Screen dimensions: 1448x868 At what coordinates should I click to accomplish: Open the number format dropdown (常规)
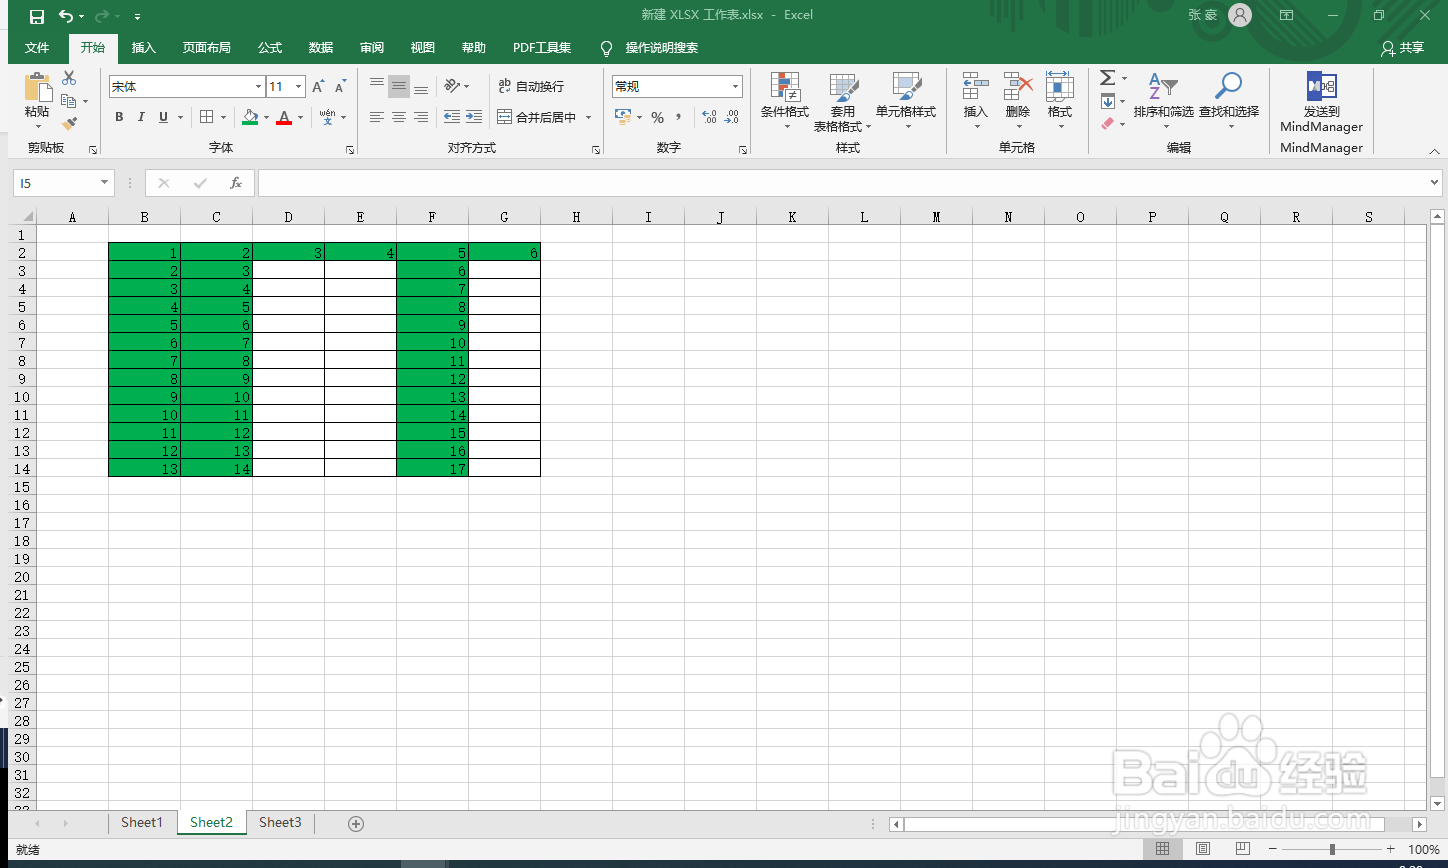736,87
